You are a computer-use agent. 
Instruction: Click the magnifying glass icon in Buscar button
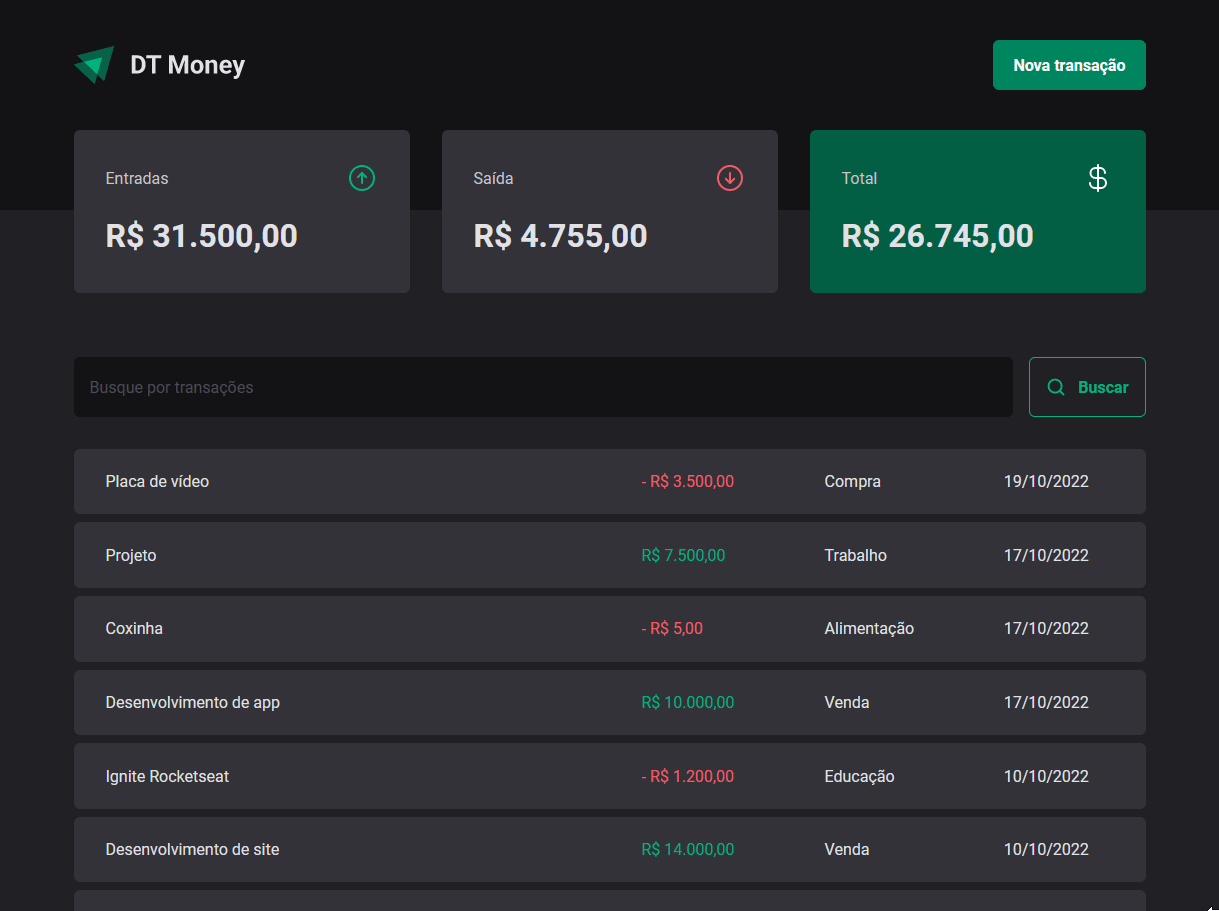coord(1056,387)
